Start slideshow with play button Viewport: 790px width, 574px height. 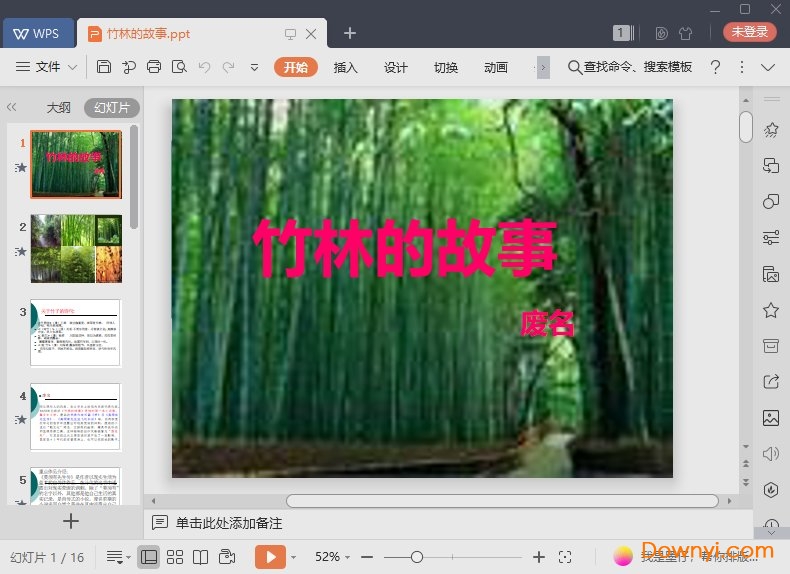270,557
